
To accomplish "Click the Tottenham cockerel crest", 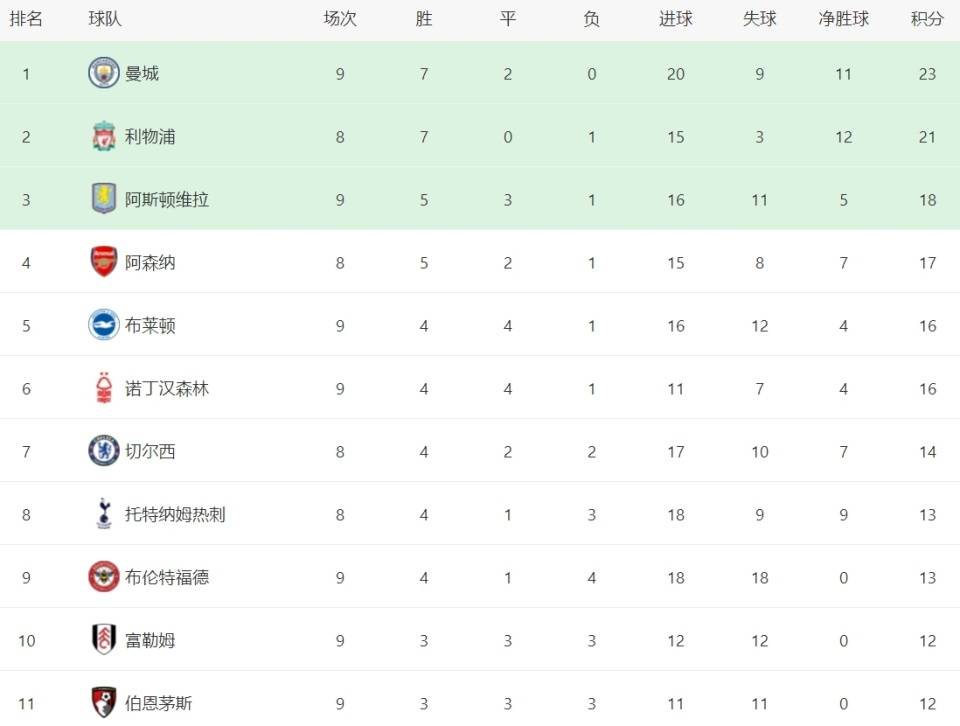I will (104, 514).
